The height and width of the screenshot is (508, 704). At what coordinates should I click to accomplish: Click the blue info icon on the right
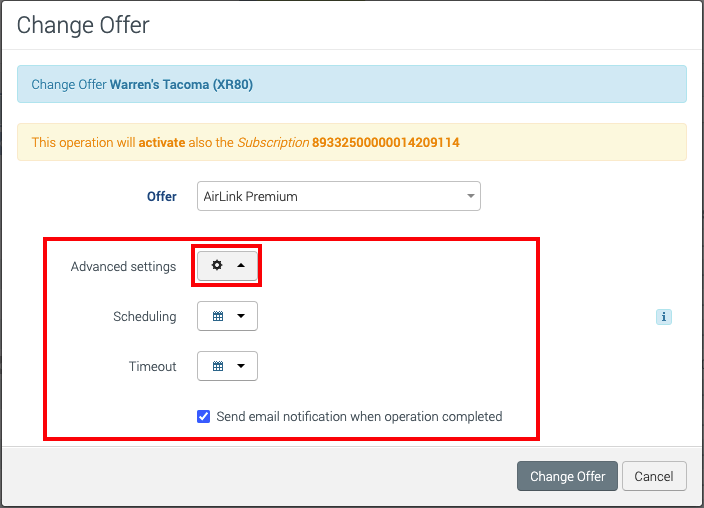(x=664, y=317)
